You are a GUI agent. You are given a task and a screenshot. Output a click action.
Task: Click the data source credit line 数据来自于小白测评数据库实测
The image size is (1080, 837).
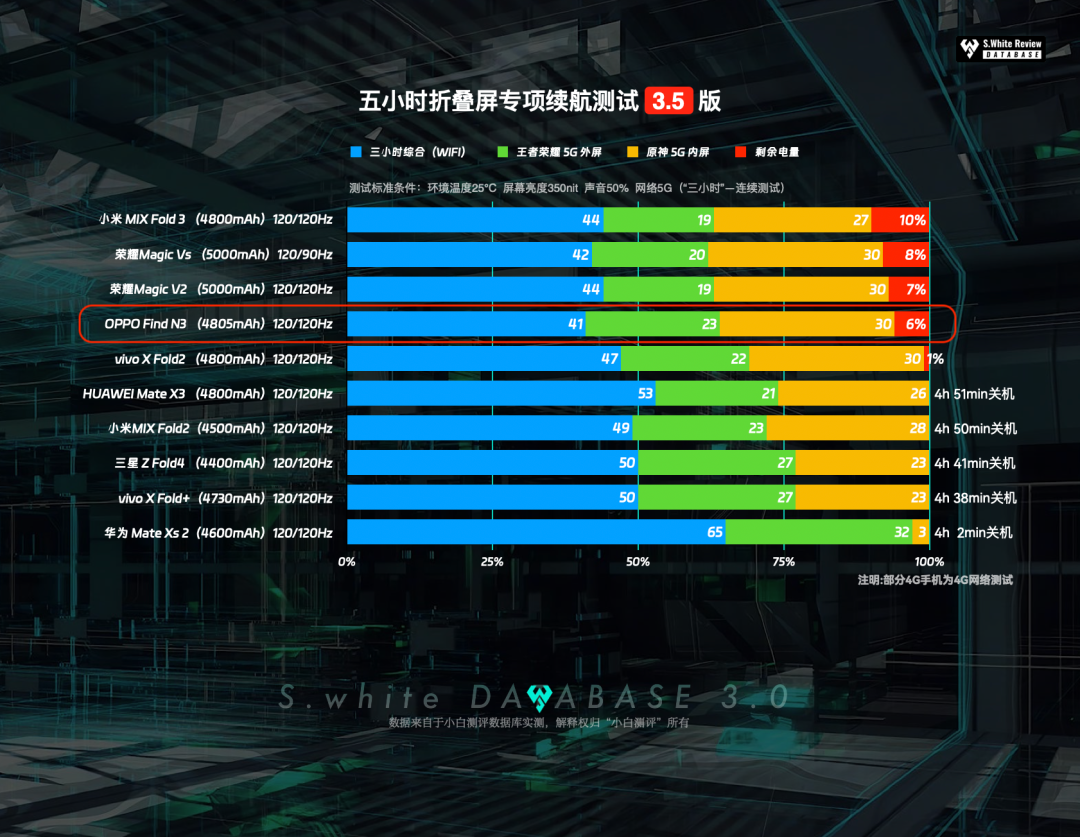[x=539, y=722]
